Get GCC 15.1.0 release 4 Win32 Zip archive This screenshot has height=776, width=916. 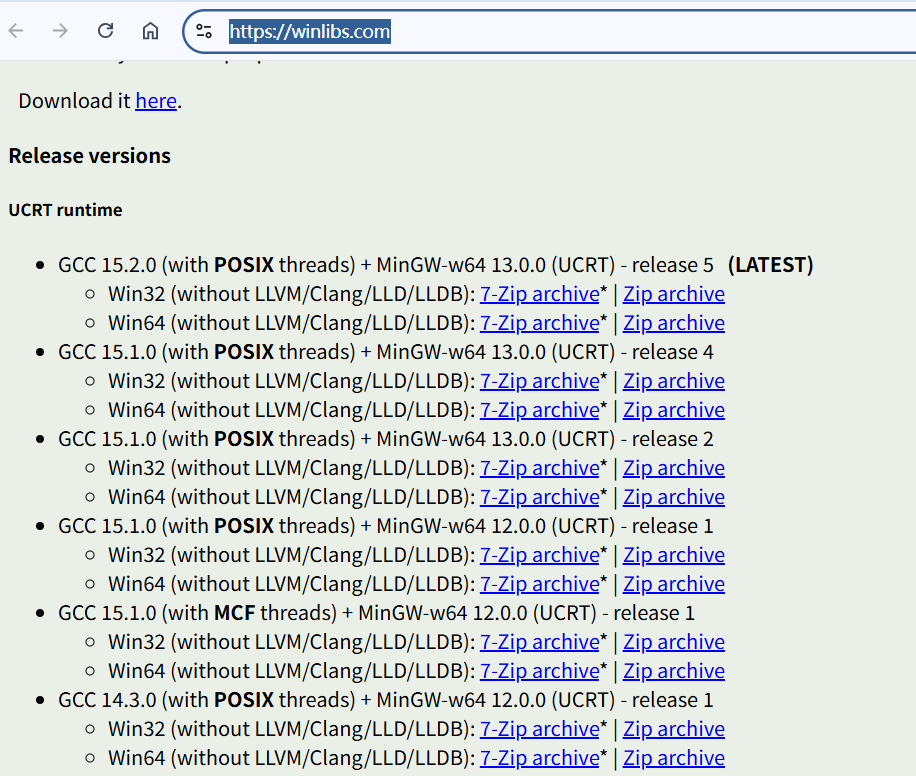[x=673, y=381]
